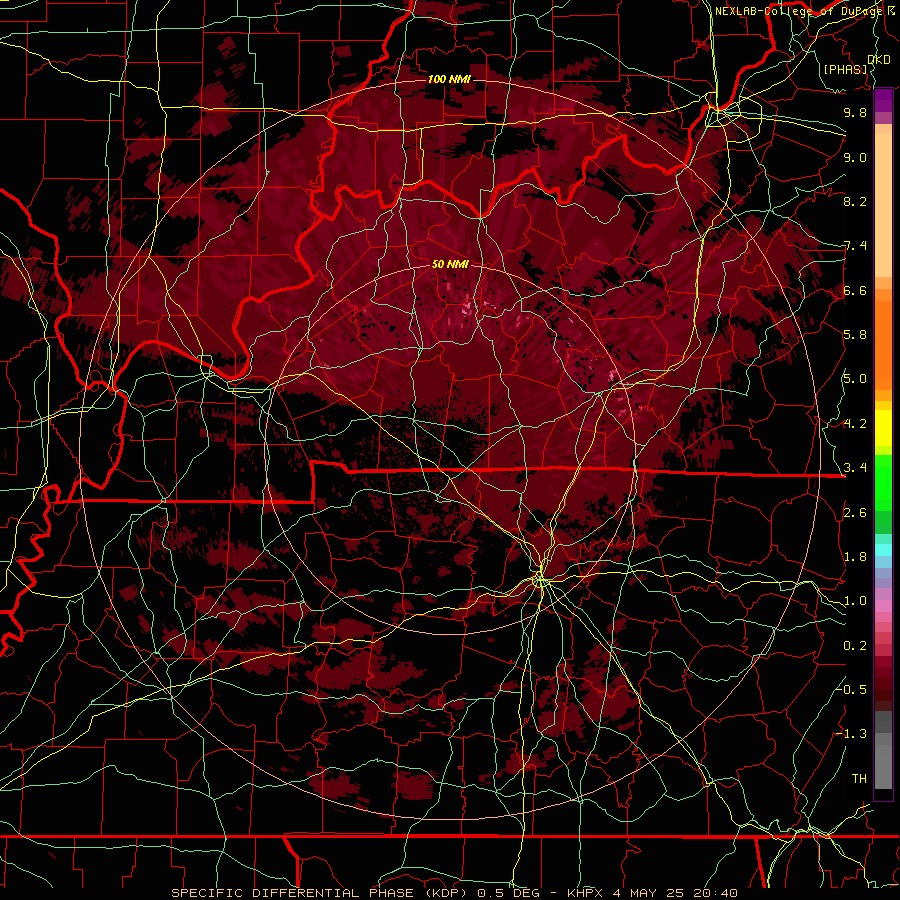This screenshot has height=900, width=900.
Task: Pick the gray bottom segment of the color bar
Action: pyautogui.click(x=883, y=766)
